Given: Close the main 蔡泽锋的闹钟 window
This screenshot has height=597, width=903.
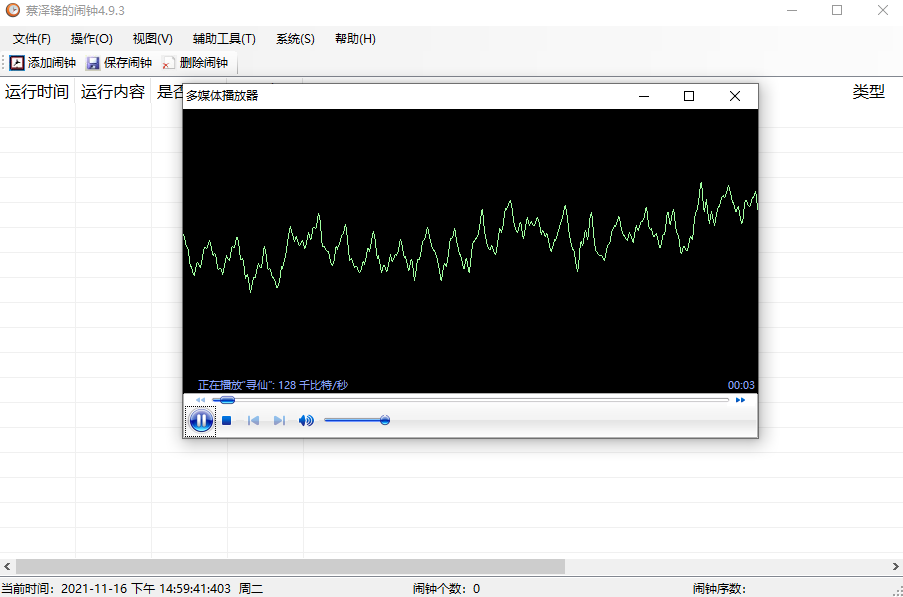Looking at the screenshot, I should point(882,10).
